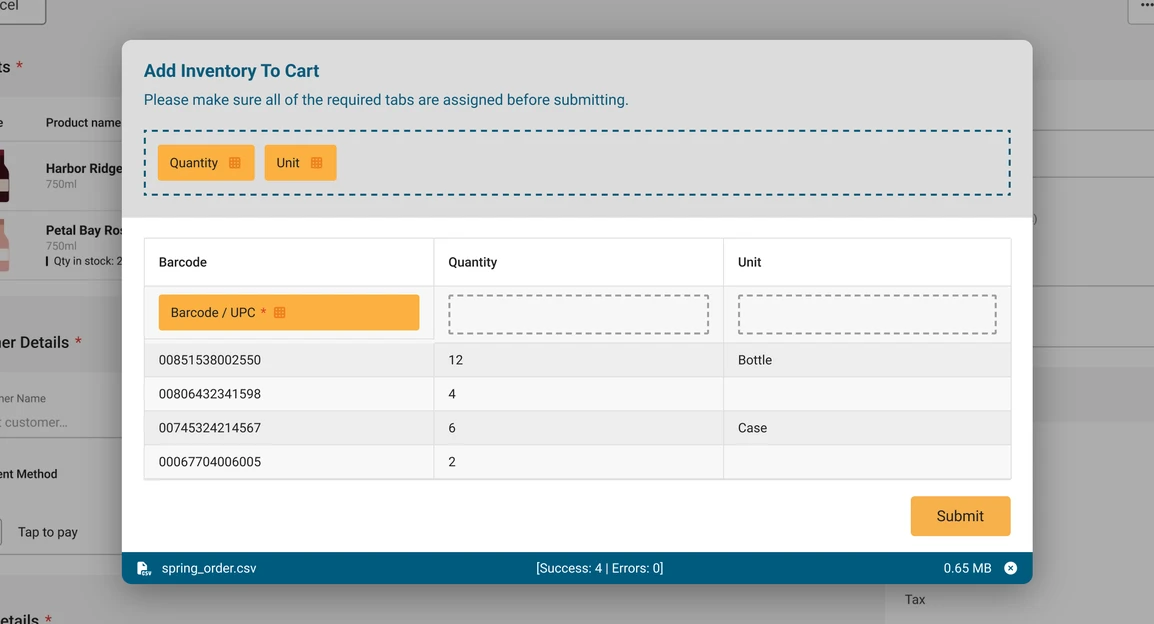
Task: Select the Barcode / UPC assigned tag
Action: click(x=288, y=313)
